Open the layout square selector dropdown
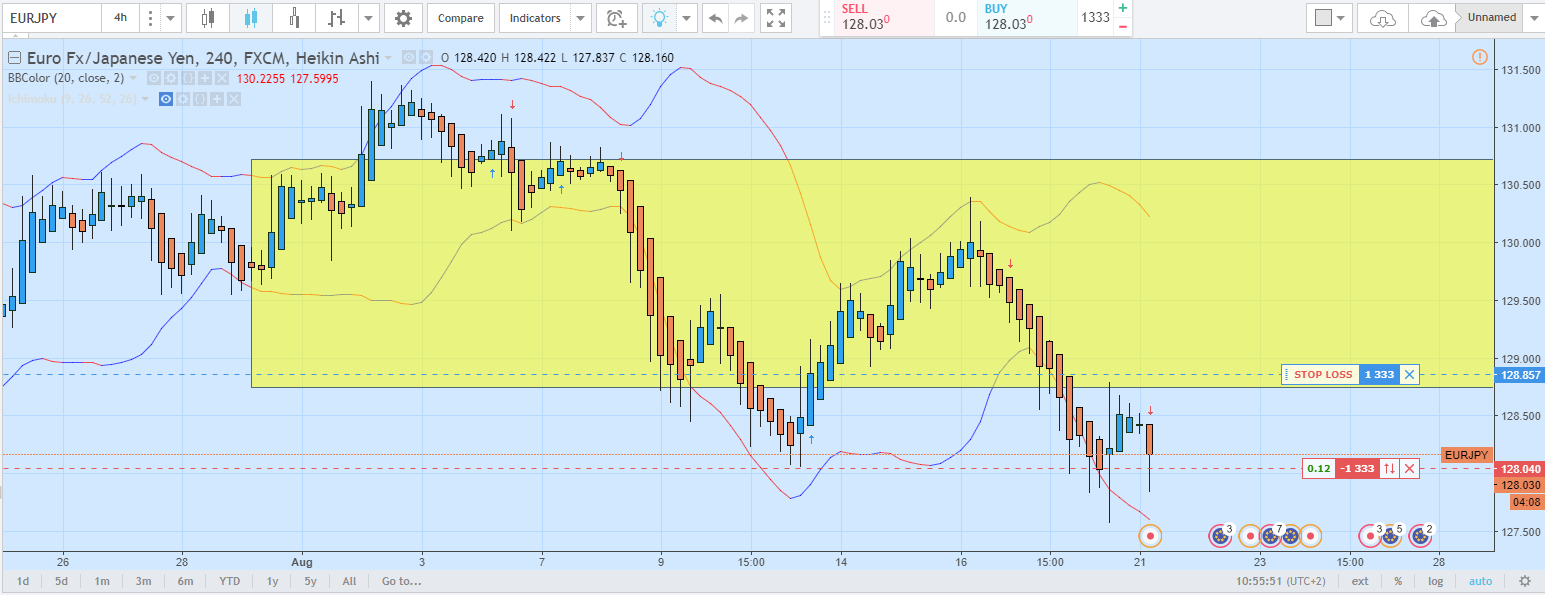 (1330, 18)
